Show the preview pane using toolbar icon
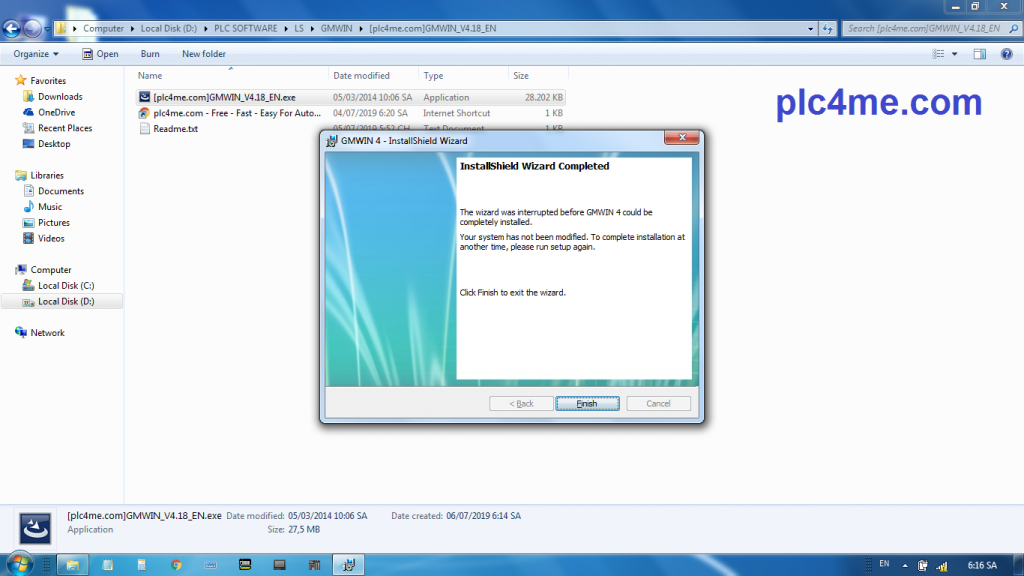1024x576 pixels. [980, 54]
